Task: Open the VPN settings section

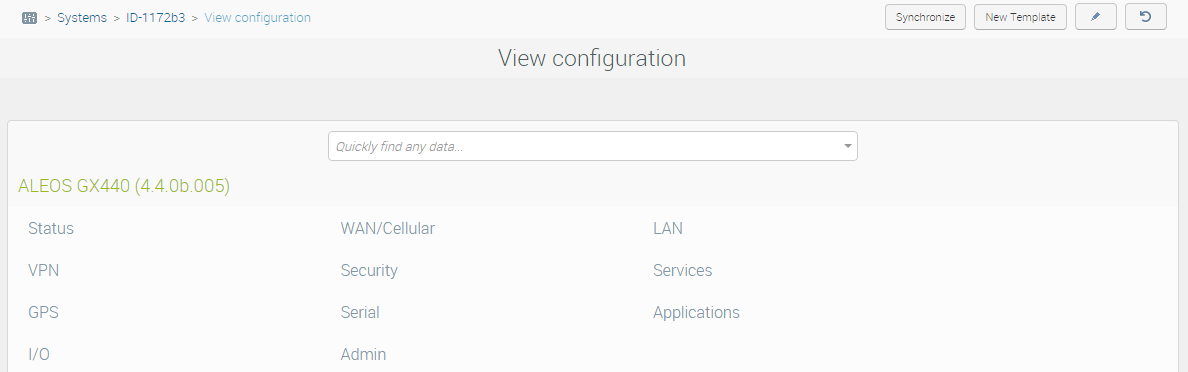Action: (x=43, y=270)
